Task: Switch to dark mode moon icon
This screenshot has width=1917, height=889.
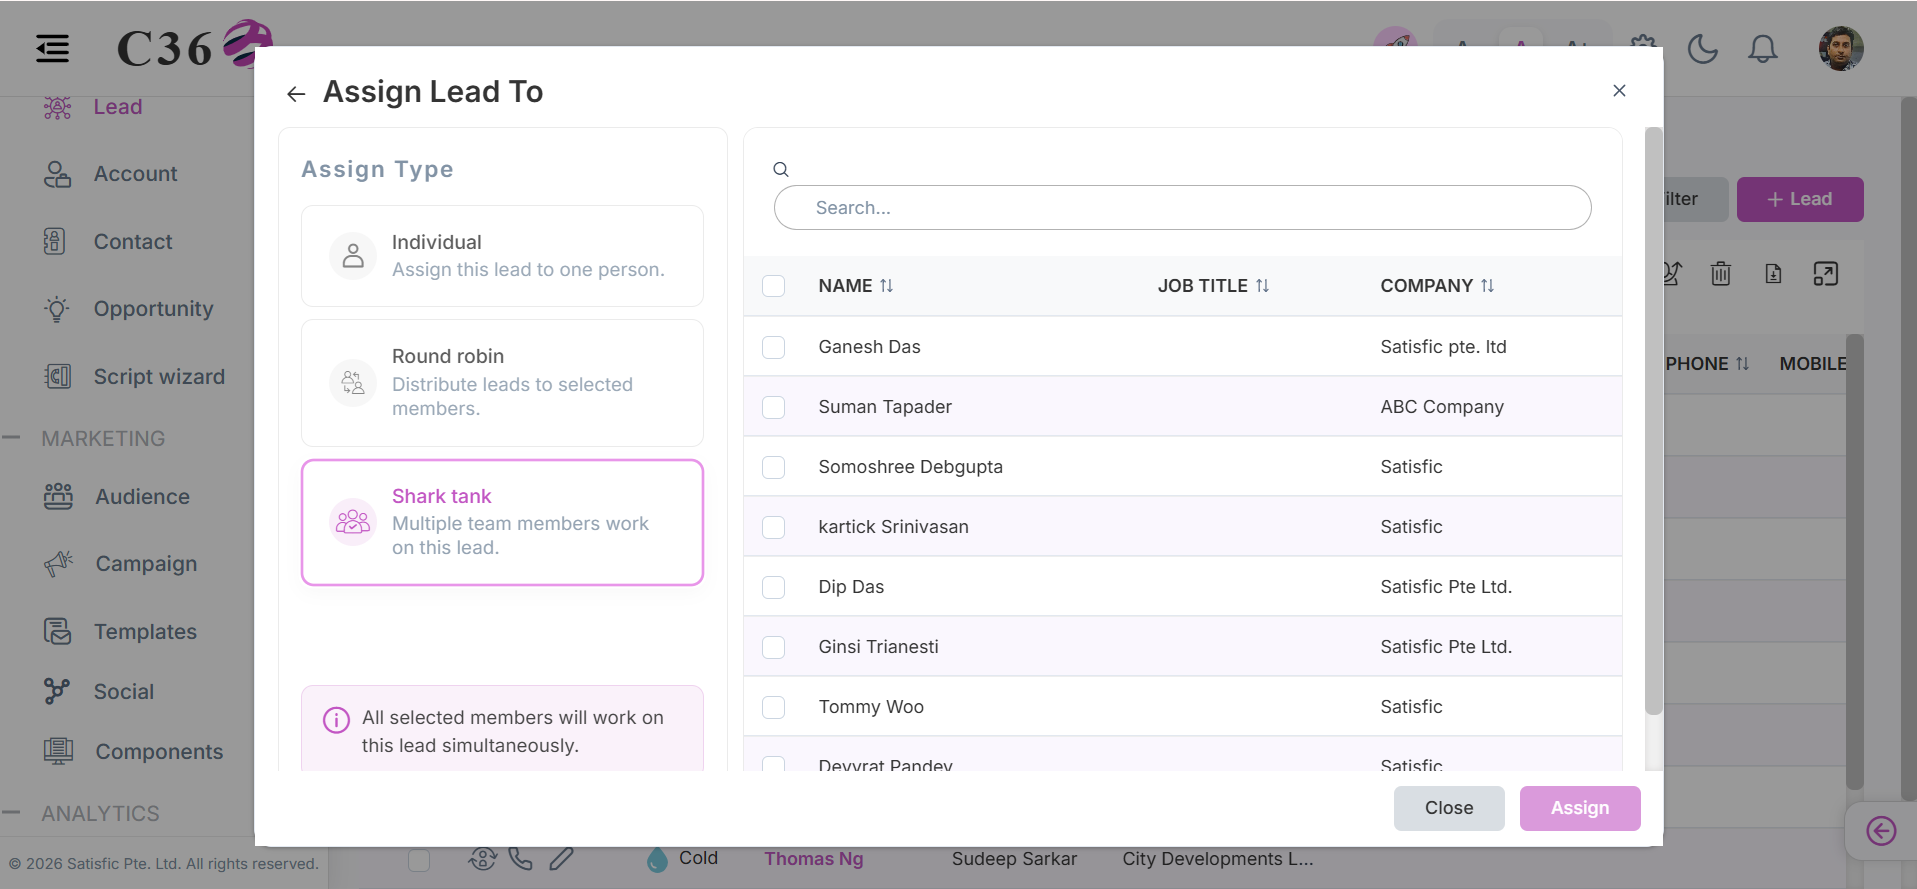Action: 1702,49
